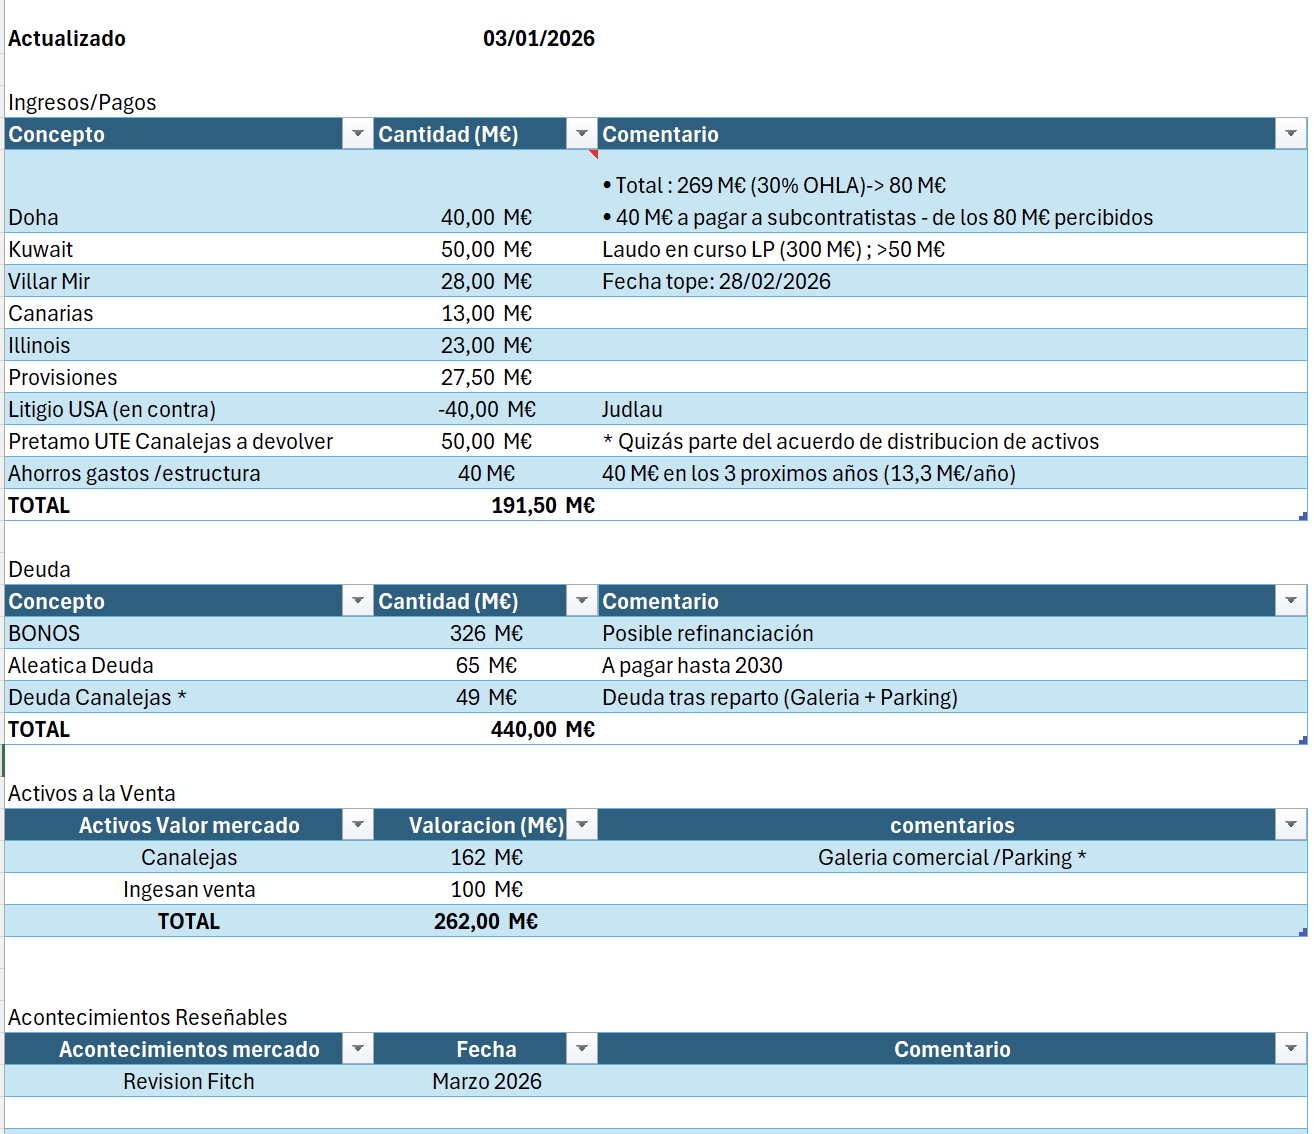Viewport: 1314px width, 1134px height.
Task: Open Concepto filter dropdown in Ingresos/Pagos table
Action: tap(357, 134)
